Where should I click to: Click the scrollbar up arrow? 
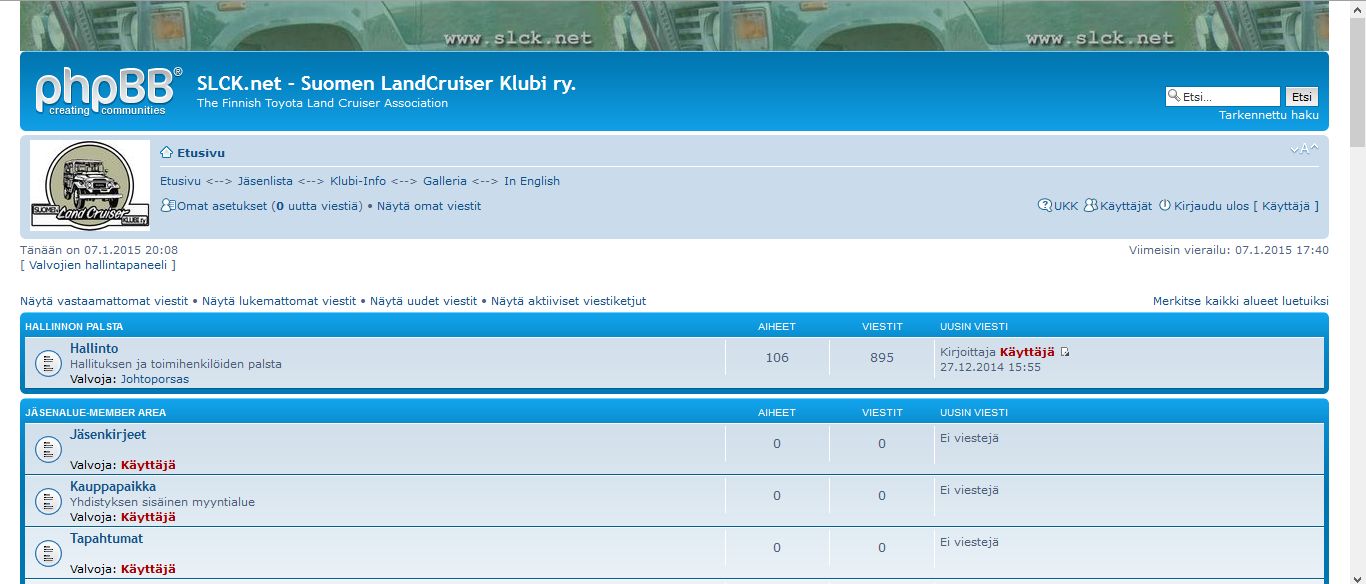(x=1357, y=8)
